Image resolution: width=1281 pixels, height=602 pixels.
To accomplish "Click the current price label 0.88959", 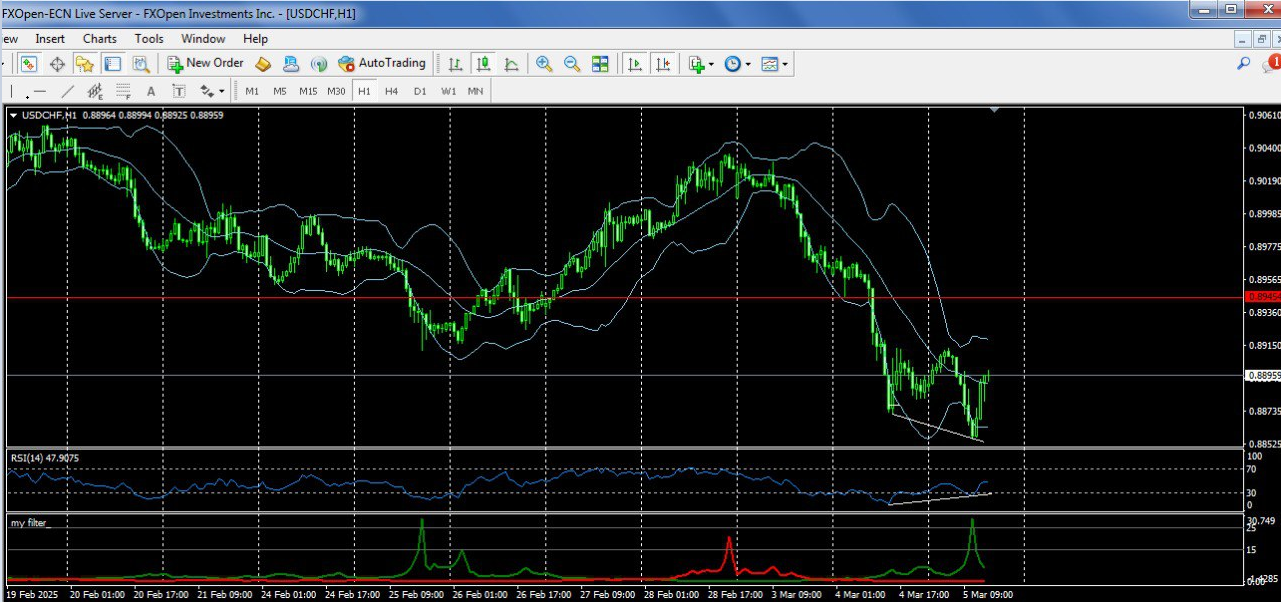I will (x=1263, y=375).
